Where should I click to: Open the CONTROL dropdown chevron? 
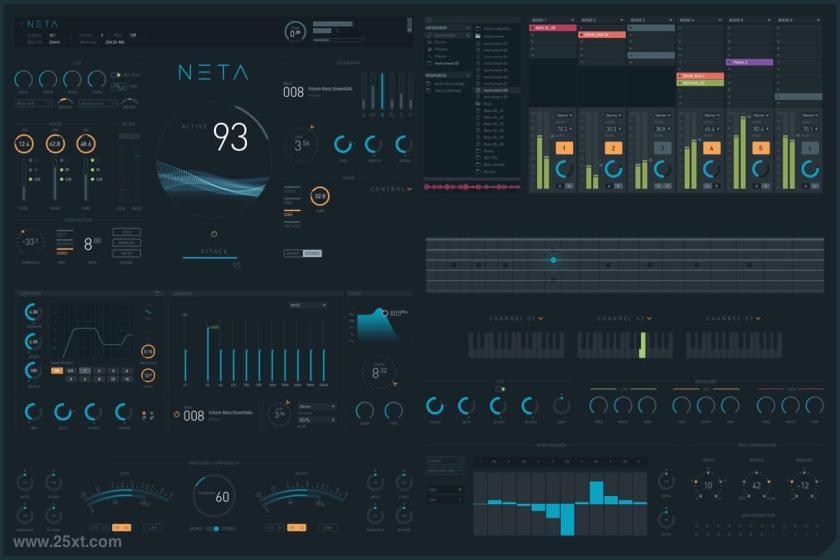coord(410,189)
